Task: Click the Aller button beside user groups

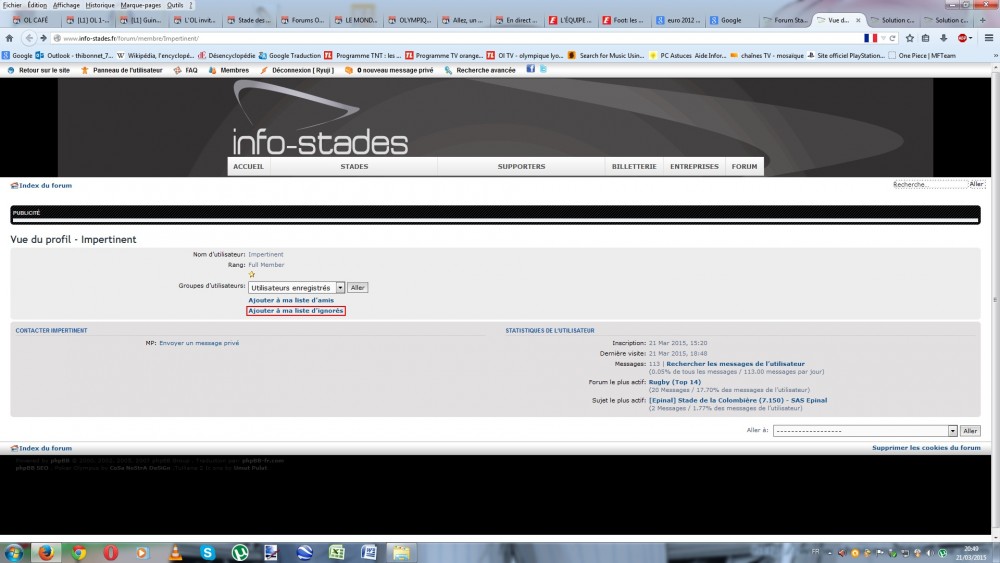Action: [357, 288]
